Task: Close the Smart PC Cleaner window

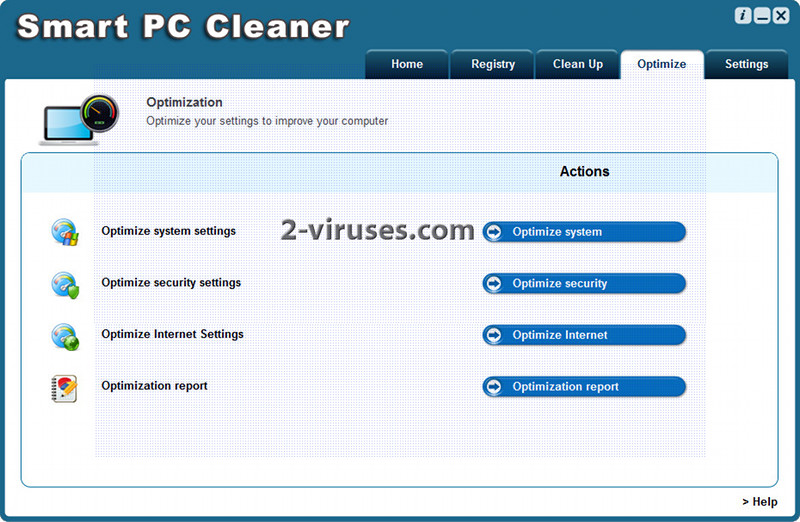Action: click(781, 16)
